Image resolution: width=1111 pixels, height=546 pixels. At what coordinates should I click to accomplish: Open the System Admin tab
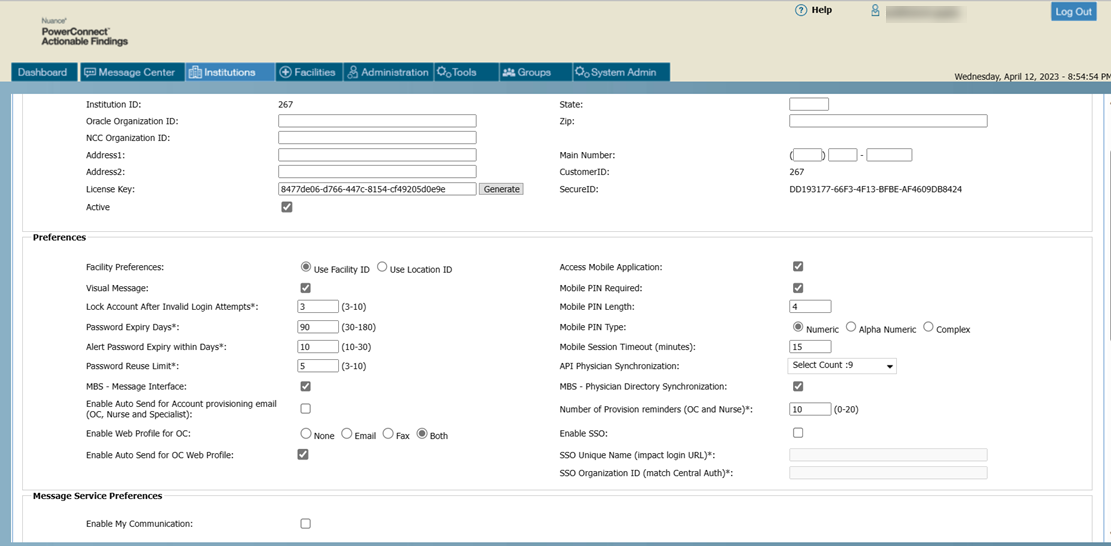(621, 72)
